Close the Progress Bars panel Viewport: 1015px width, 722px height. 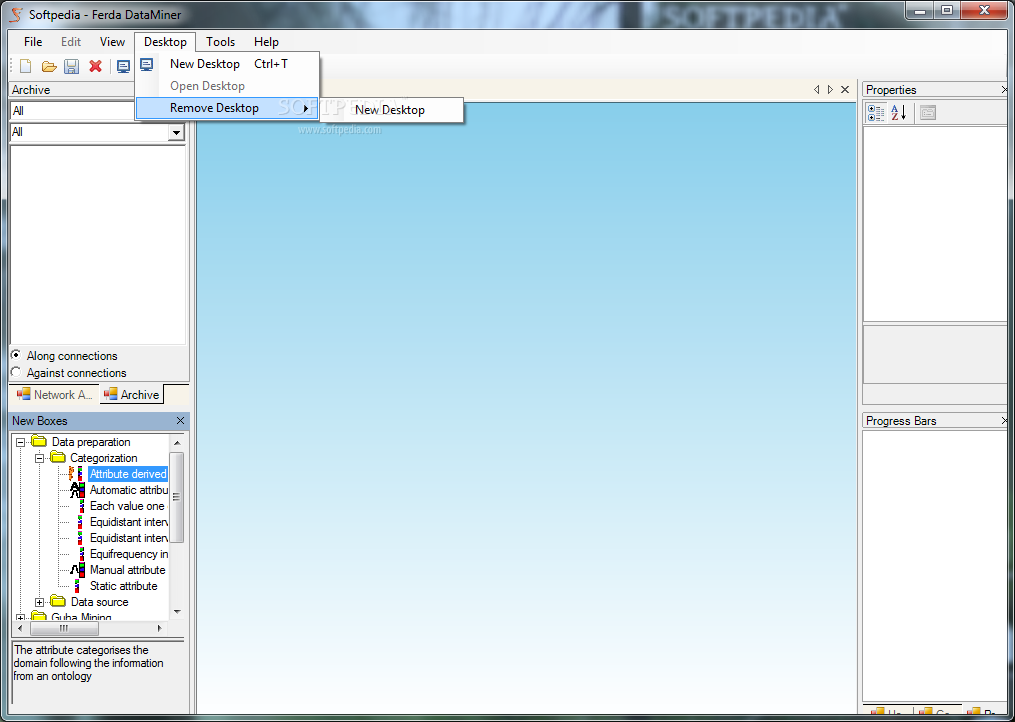(x=1004, y=421)
